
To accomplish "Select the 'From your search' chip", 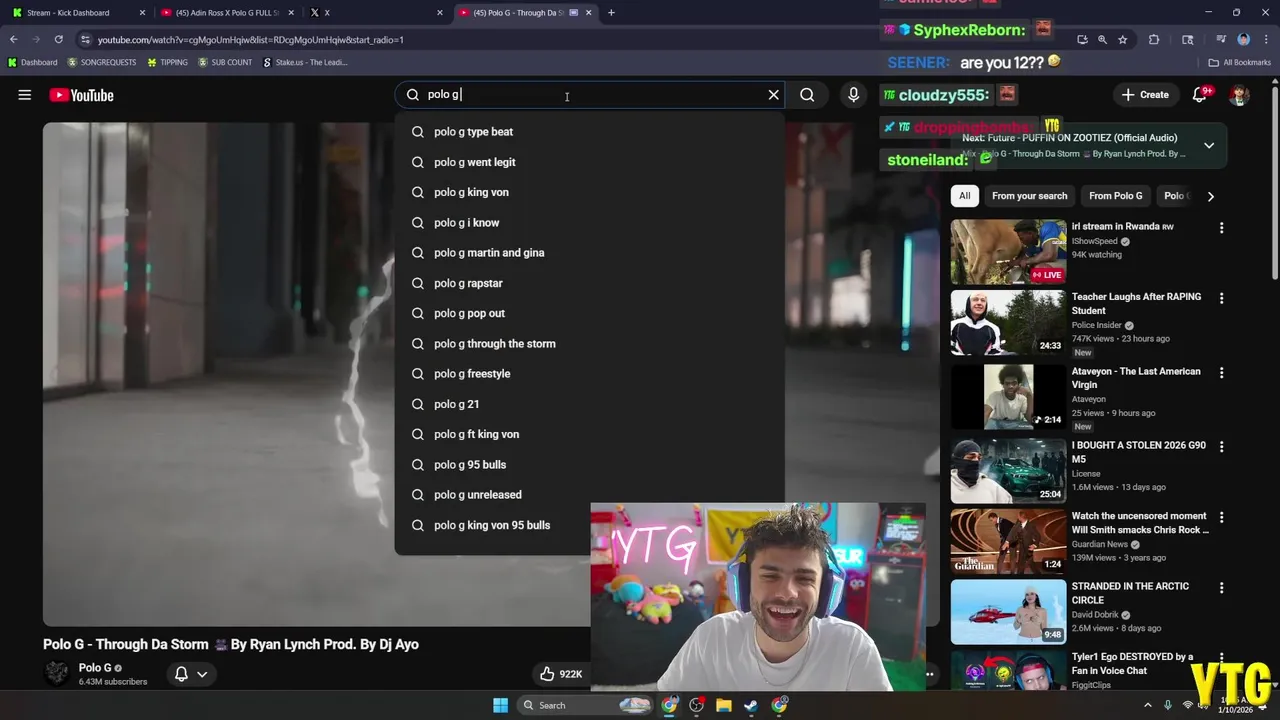I will tap(1029, 196).
